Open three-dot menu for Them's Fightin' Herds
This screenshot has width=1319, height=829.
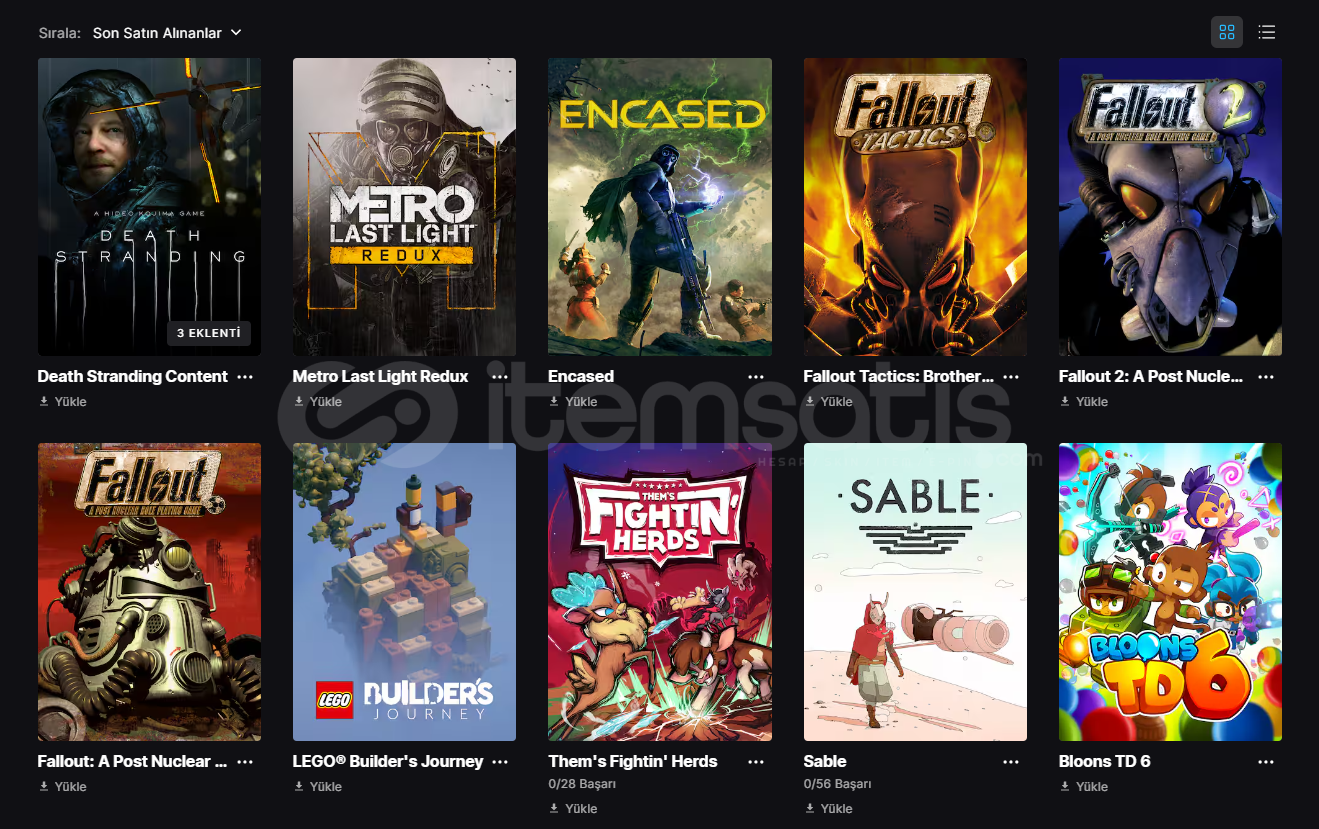756,762
